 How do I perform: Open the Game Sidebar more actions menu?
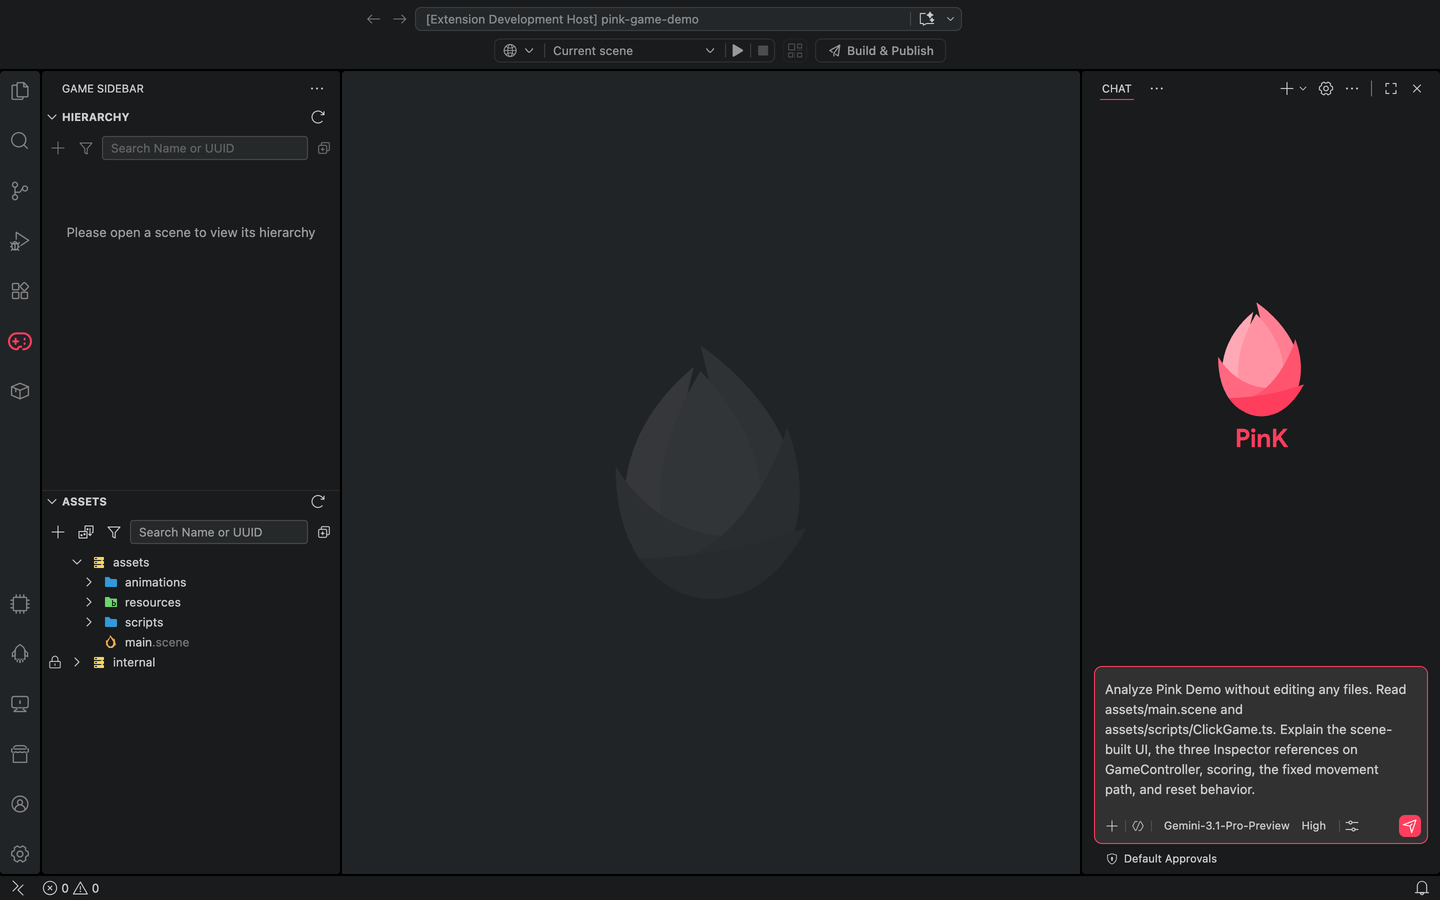coord(317,89)
